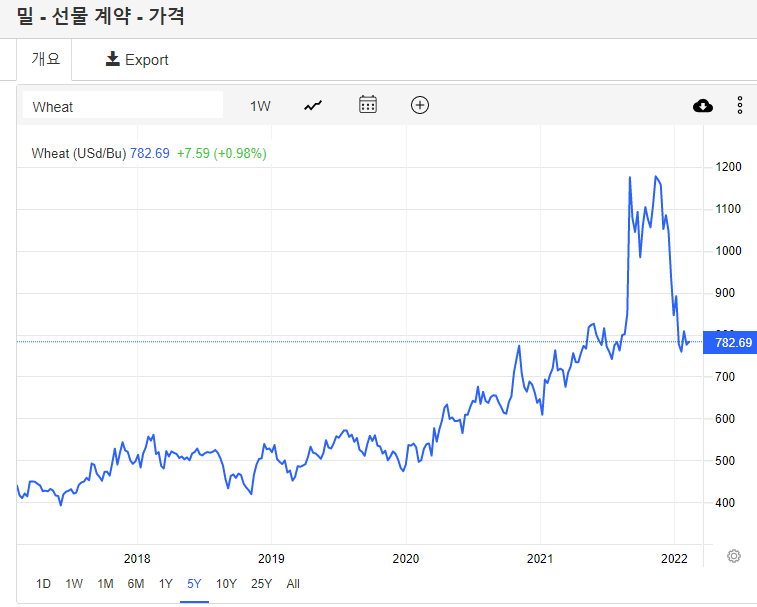Select the All time range
757x607 pixels.
pos(293,584)
